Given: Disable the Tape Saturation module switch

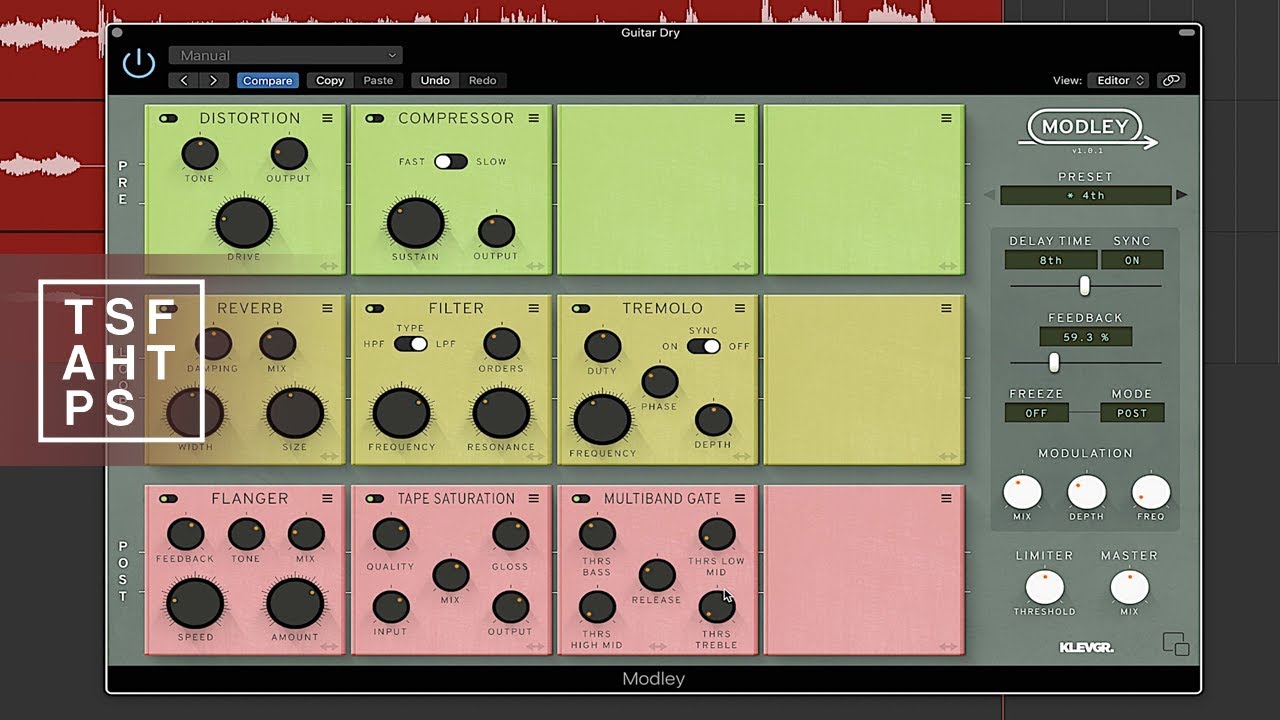Looking at the screenshot, I should (374, 499).
